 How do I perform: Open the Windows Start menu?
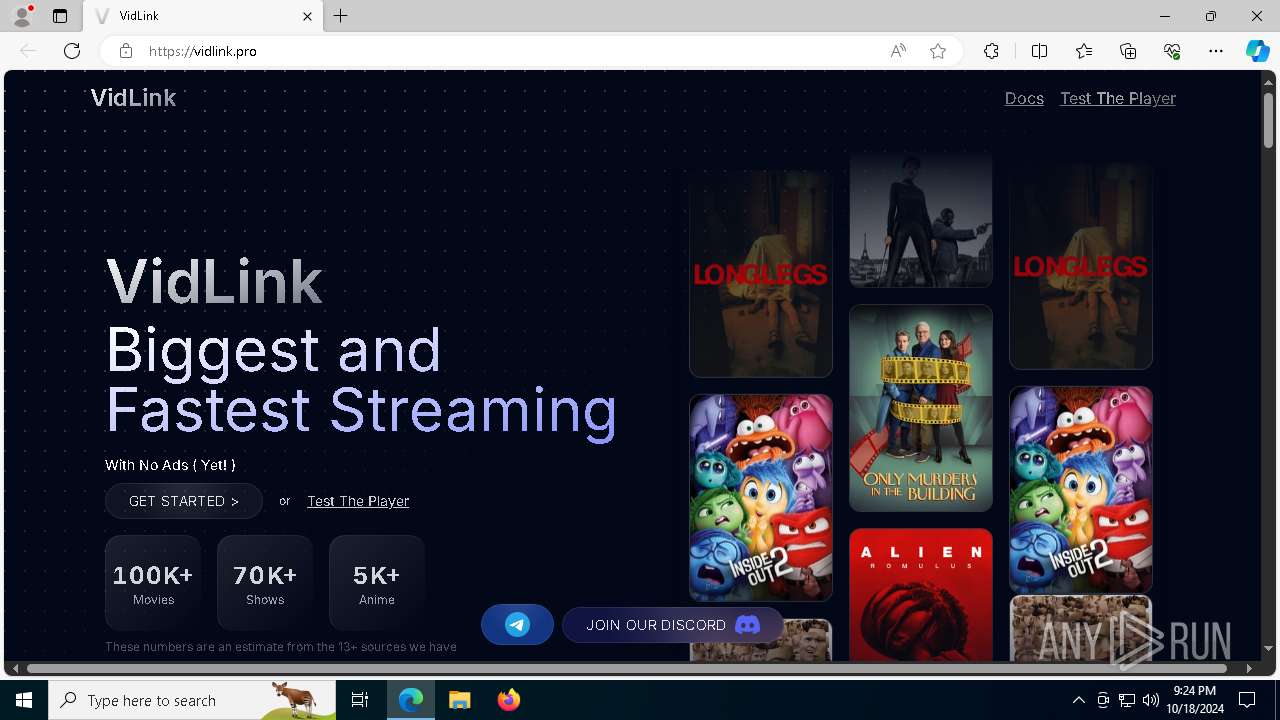coord(24,700)
